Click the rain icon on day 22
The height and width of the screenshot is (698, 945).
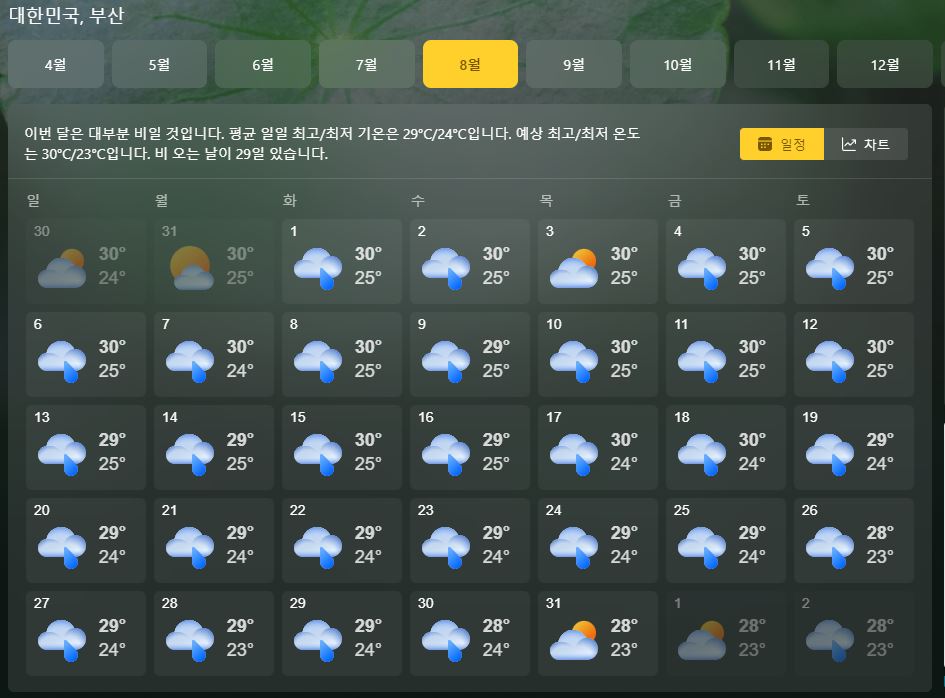(x=318, y=547)
